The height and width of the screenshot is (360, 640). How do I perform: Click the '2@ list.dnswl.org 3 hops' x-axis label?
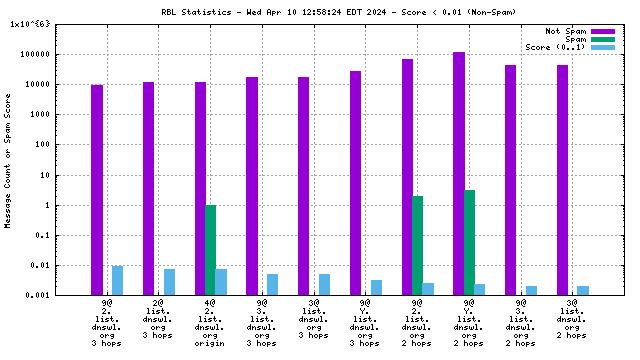tap(158, 319)
